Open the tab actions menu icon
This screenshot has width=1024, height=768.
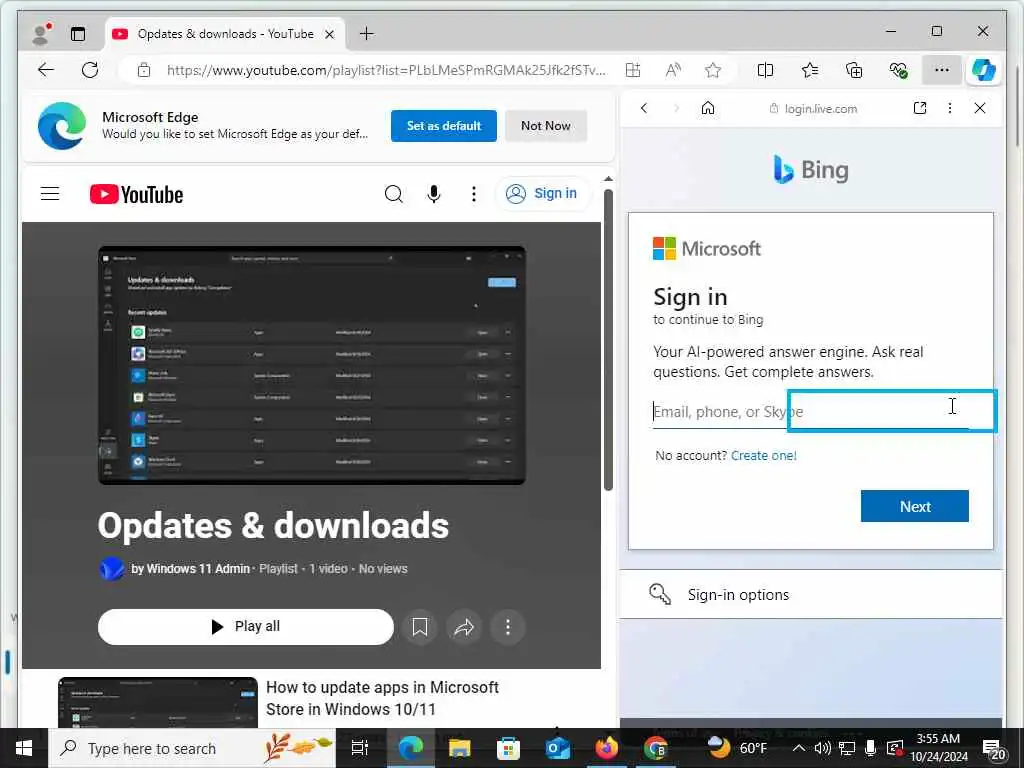pyautogui.click(x=78, y=34)
